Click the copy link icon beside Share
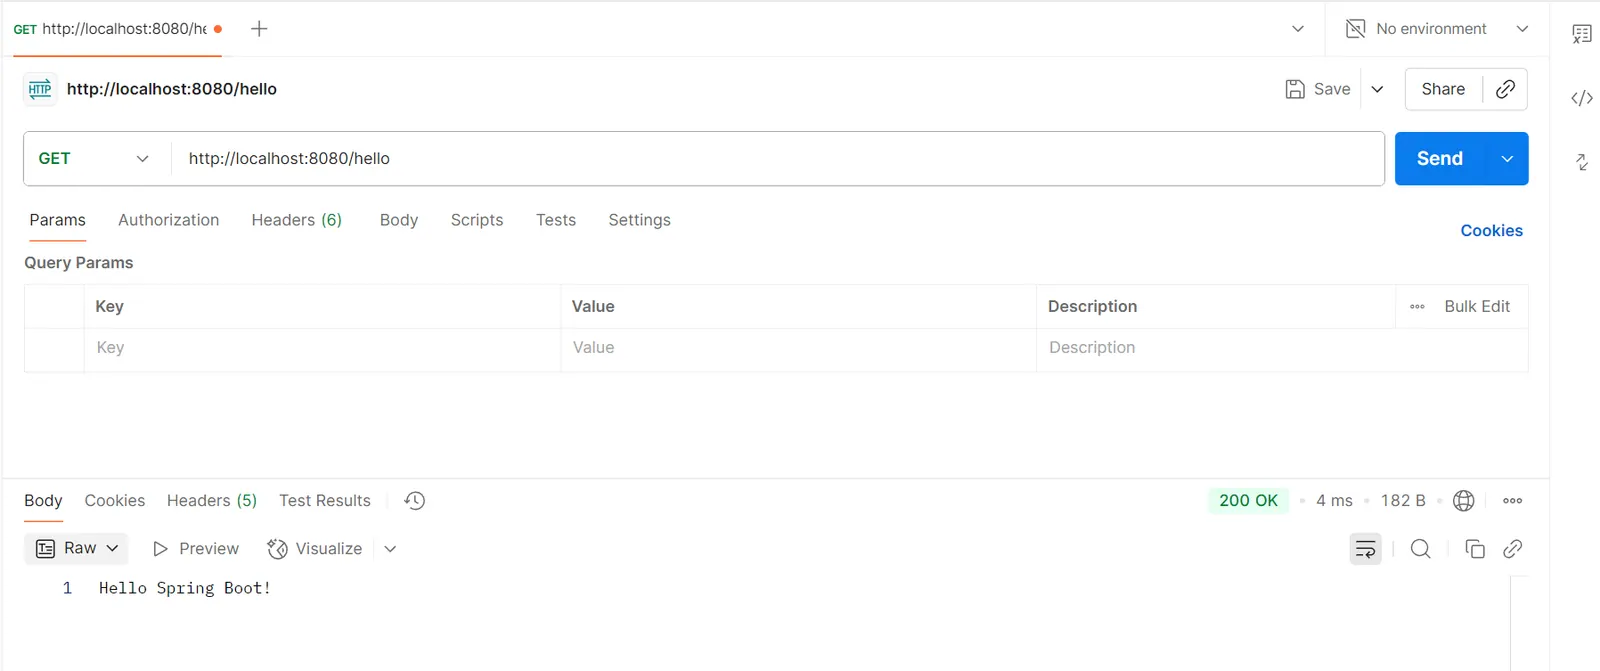The image size is (1600, 671). click(1505, 89)
